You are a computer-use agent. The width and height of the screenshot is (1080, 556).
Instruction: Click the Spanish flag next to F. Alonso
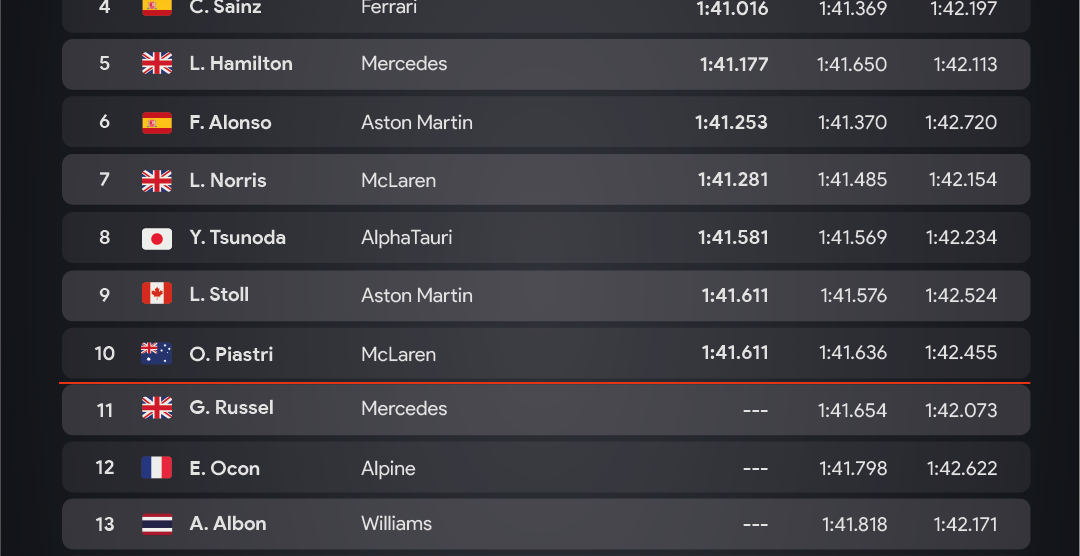tap(157, 123)
